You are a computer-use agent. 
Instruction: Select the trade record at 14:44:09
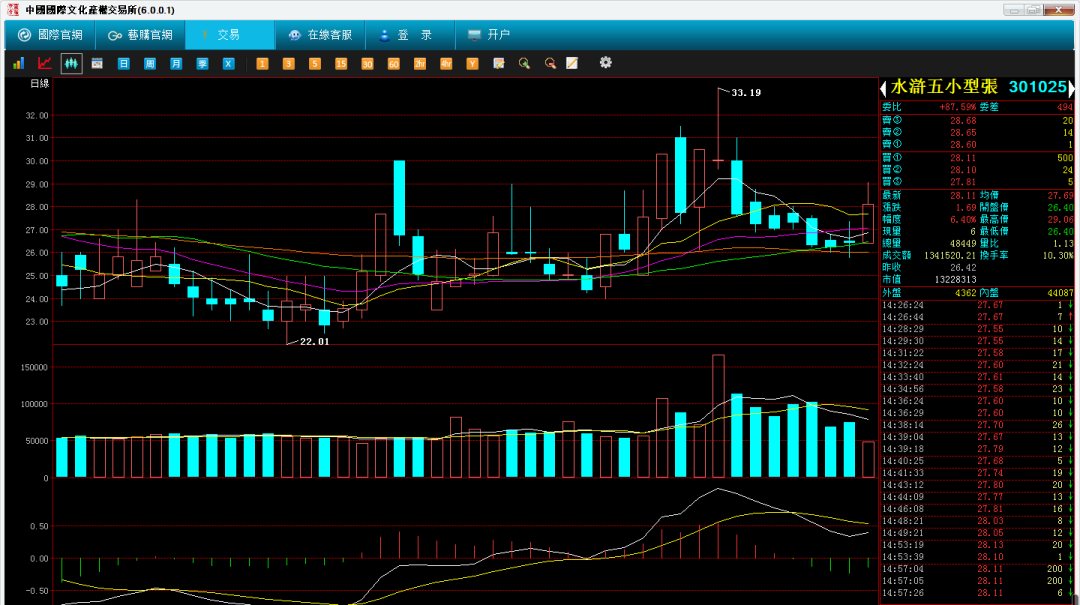coord(977,497)
